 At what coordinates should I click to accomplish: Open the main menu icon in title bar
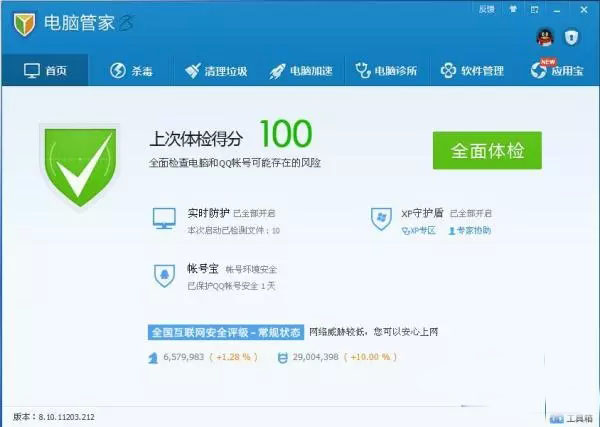pyautogui.click(x=535, y=9)
